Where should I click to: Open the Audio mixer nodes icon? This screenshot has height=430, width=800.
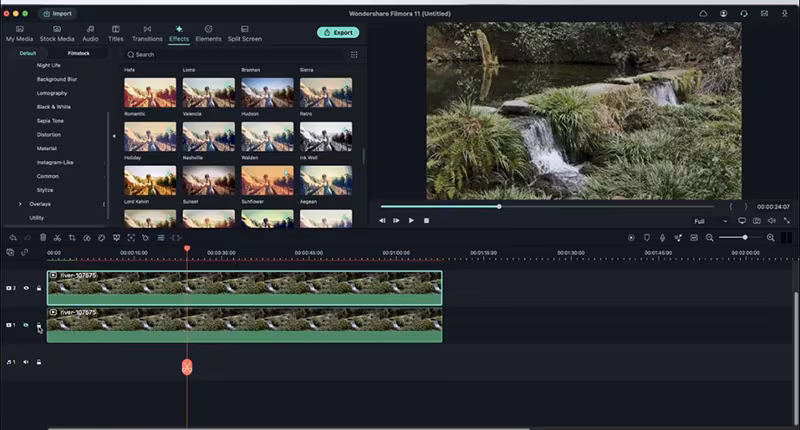point(678,238)
